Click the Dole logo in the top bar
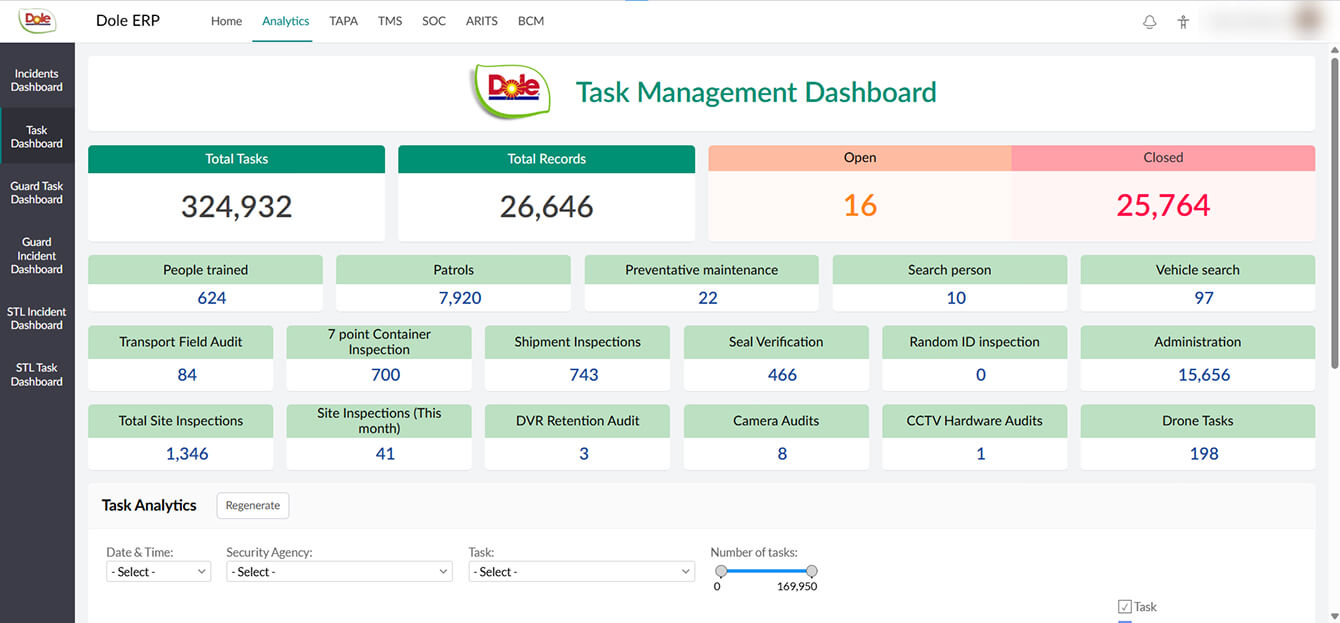Screen dimensions: 1340x623 click(x=37, y=20)
